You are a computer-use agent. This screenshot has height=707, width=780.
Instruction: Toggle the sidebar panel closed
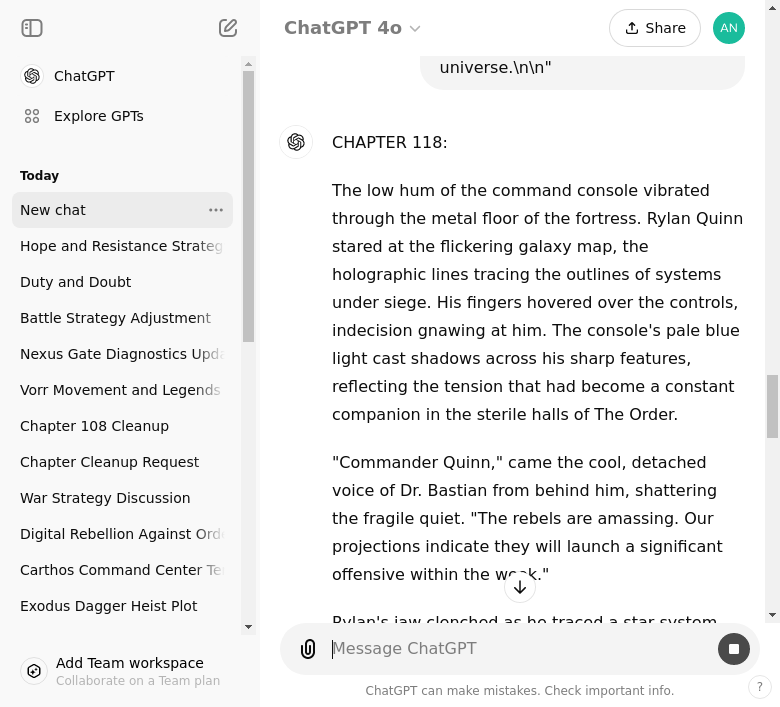[x=32, y=28]
